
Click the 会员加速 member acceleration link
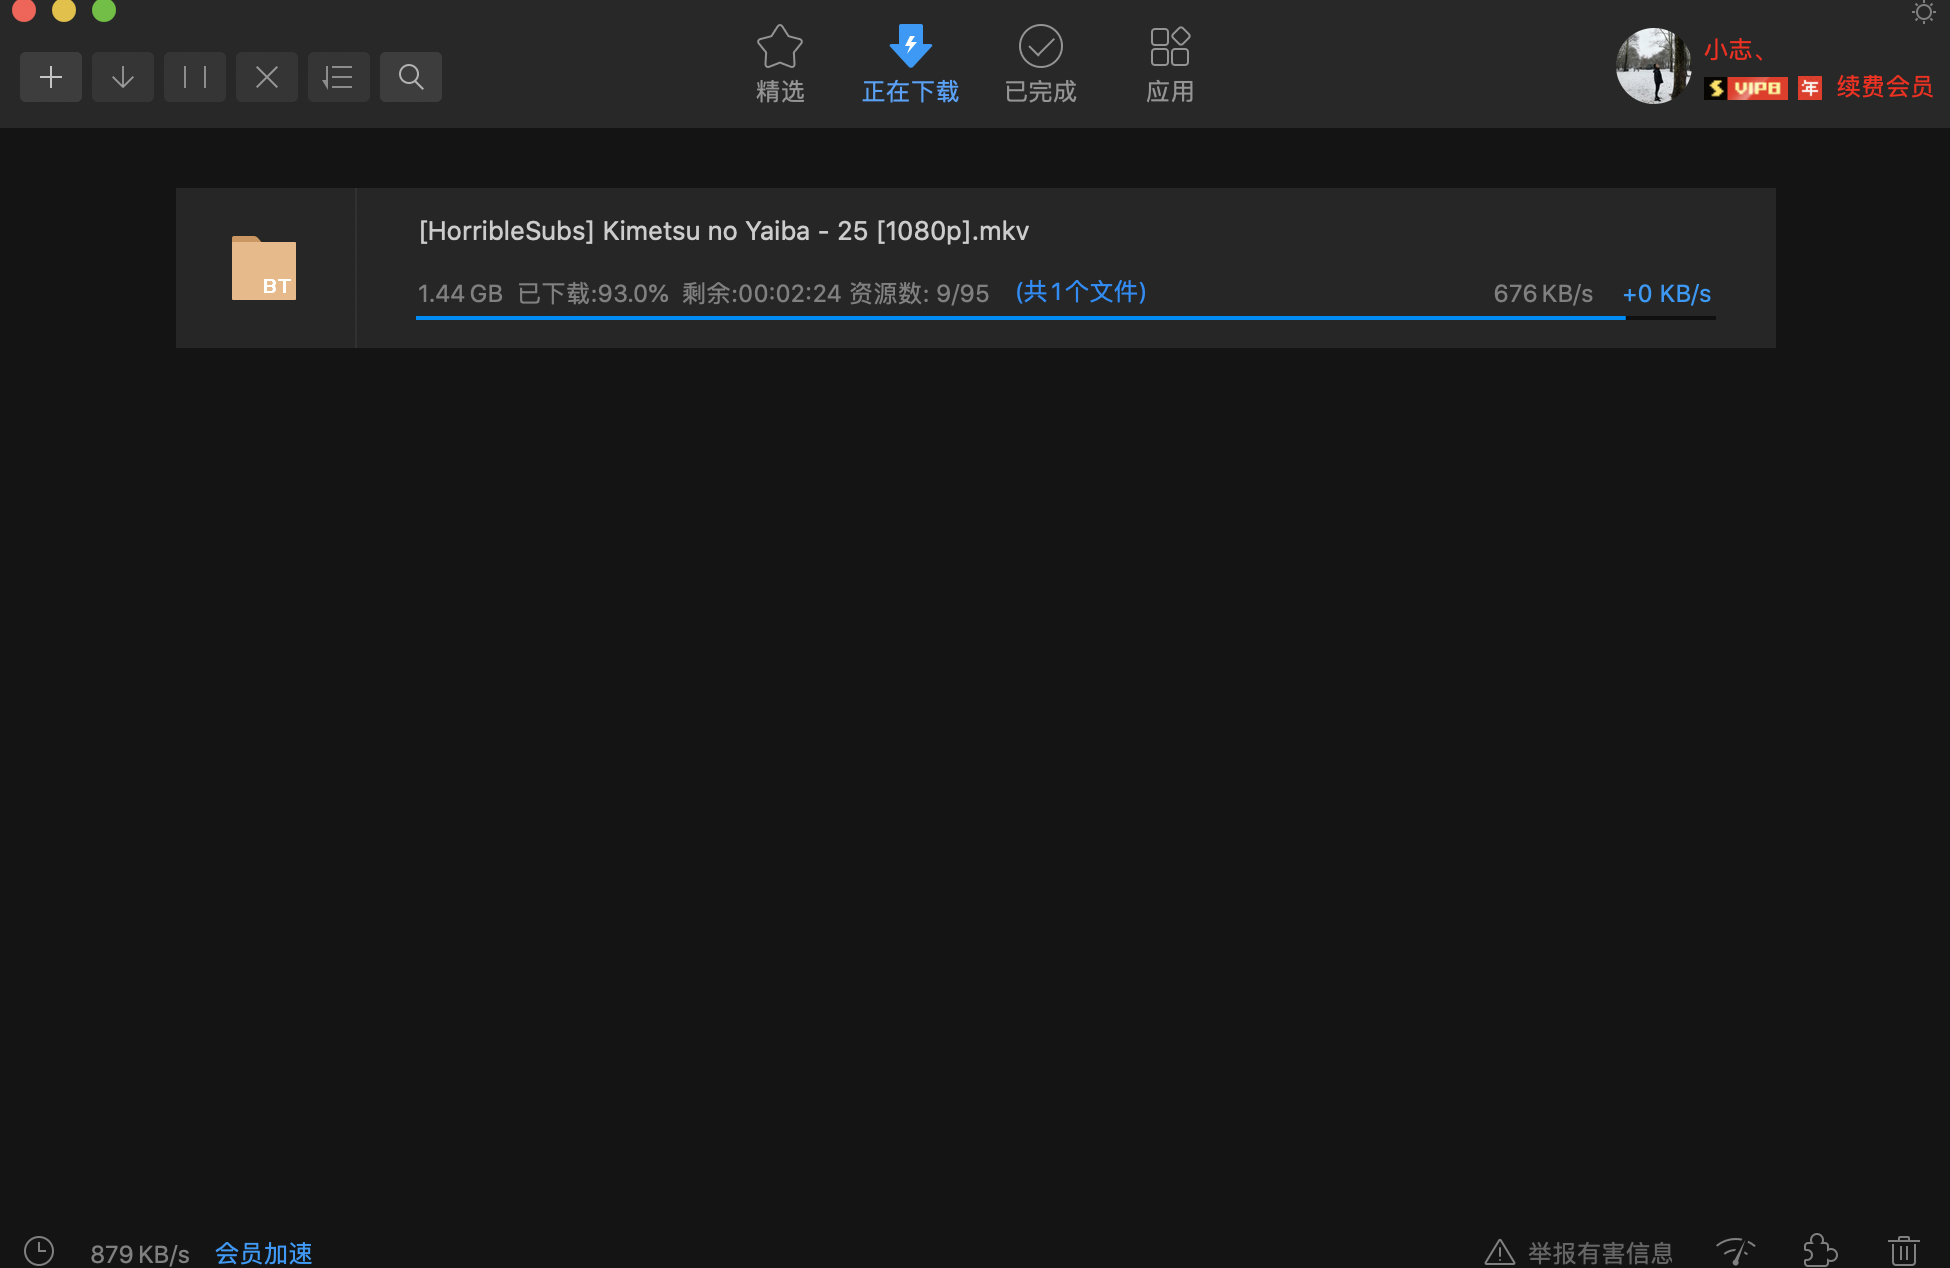tap(264, 1253)
